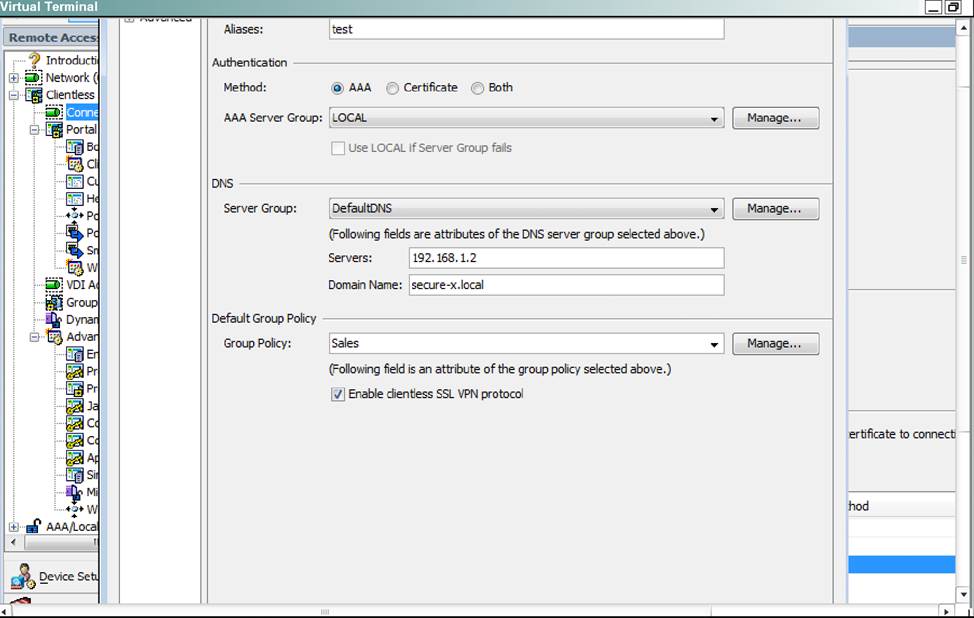The image size is (974, 618).
Task: Select the AAA authentication method
Action: pyautogui.click(x=337, y=88)
